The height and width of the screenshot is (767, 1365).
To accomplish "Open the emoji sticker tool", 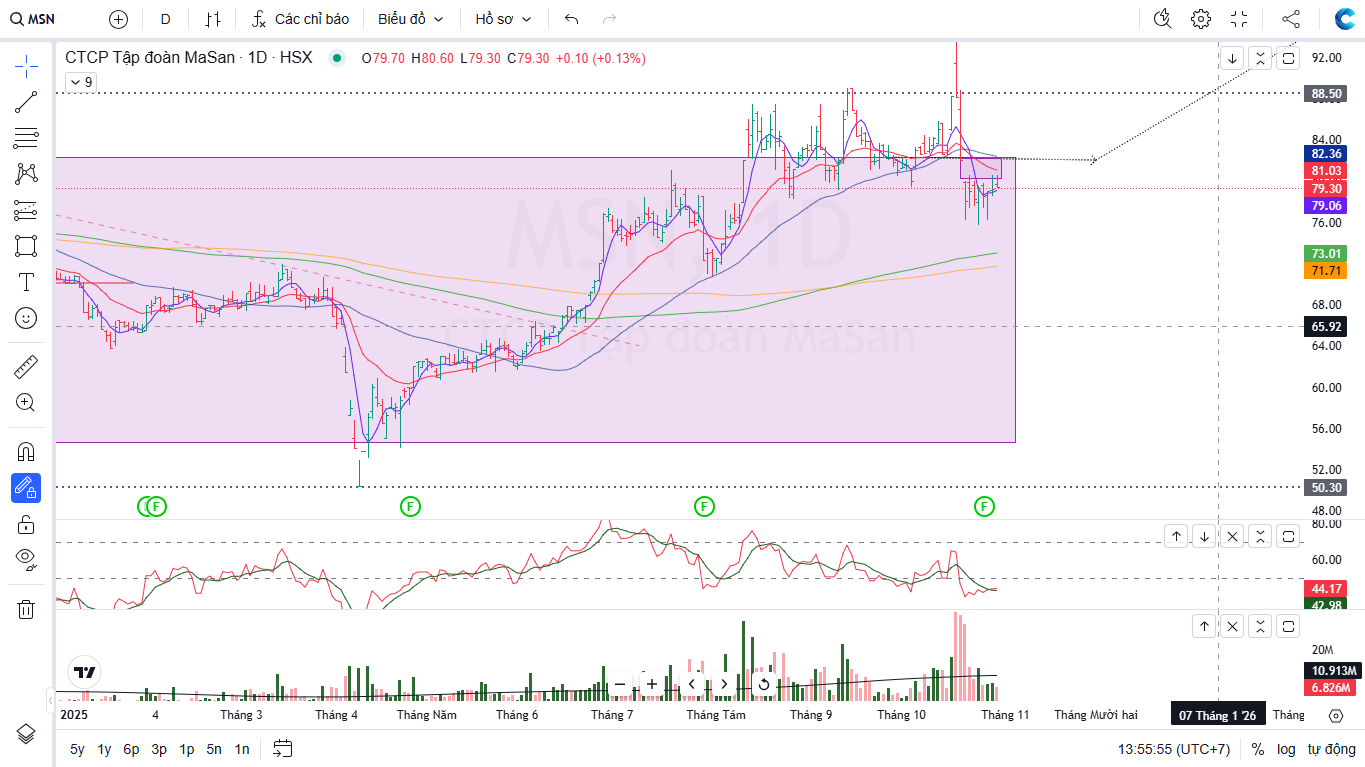I will point(26,318).
